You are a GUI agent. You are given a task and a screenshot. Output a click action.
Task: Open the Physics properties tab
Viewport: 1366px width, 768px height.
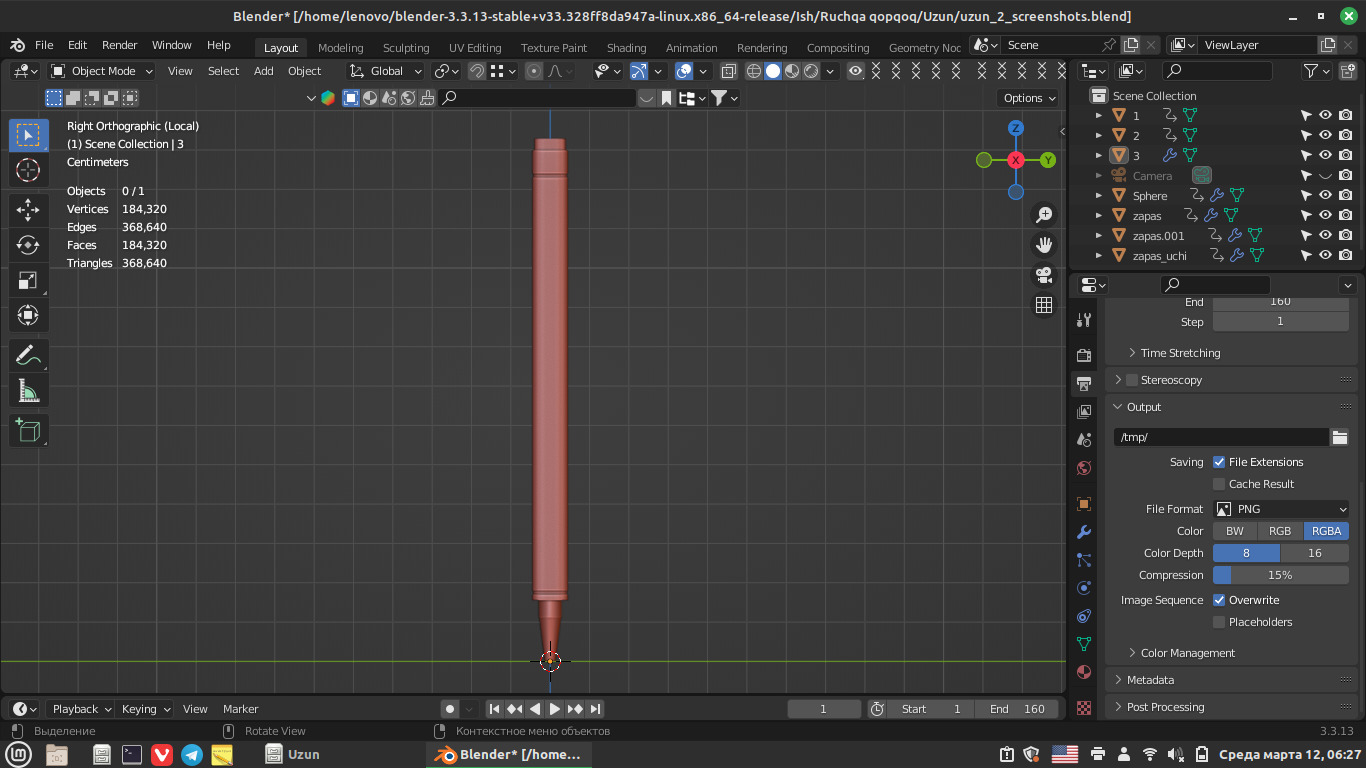pos(1084,588)
